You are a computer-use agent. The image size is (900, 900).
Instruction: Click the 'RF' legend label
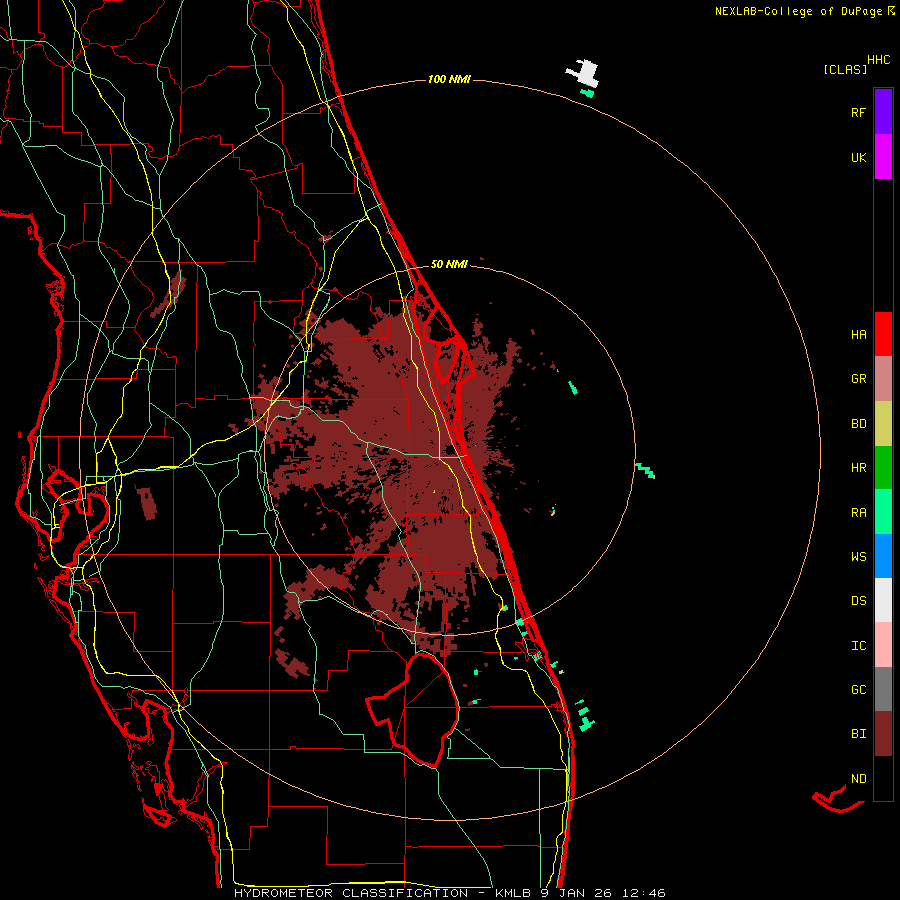858,112
